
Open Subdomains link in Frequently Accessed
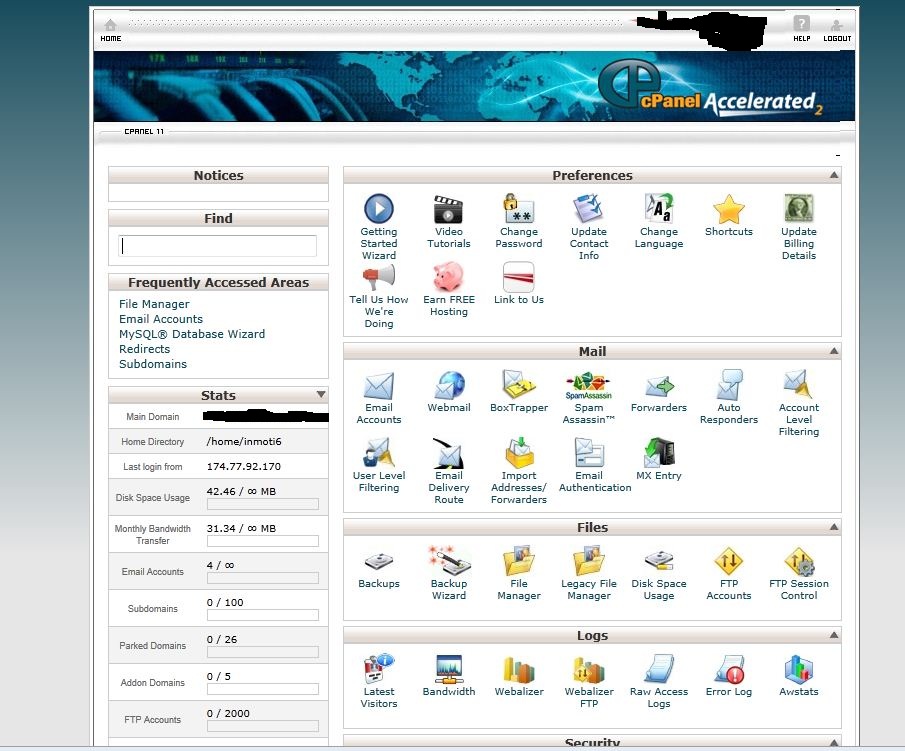[153, 364]
